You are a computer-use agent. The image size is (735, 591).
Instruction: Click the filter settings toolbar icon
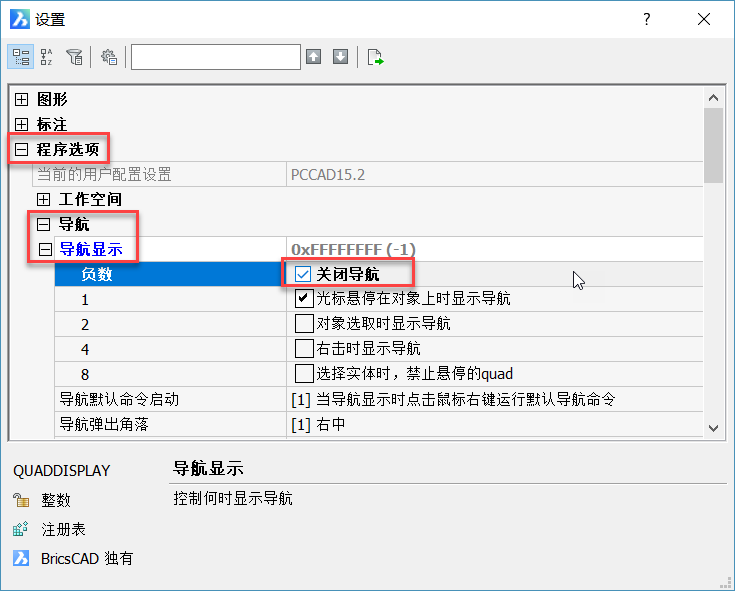74,57
